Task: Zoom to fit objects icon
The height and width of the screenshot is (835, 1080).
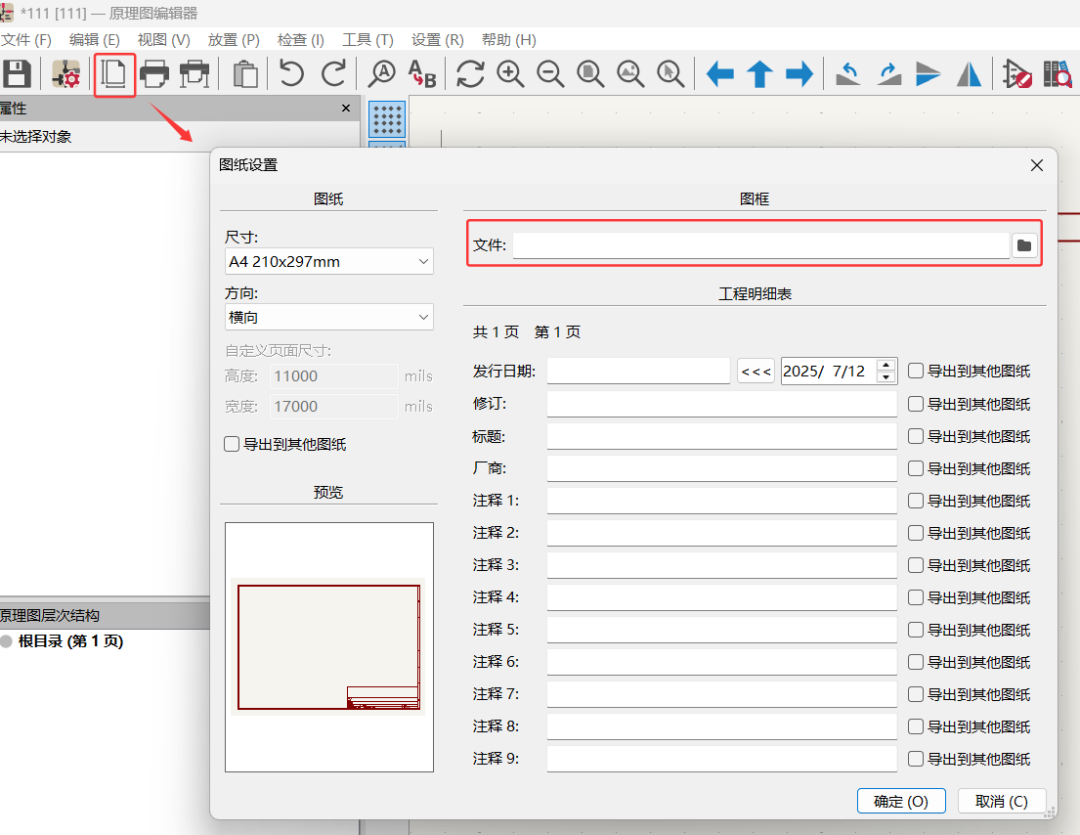Action: coord(630,74)
